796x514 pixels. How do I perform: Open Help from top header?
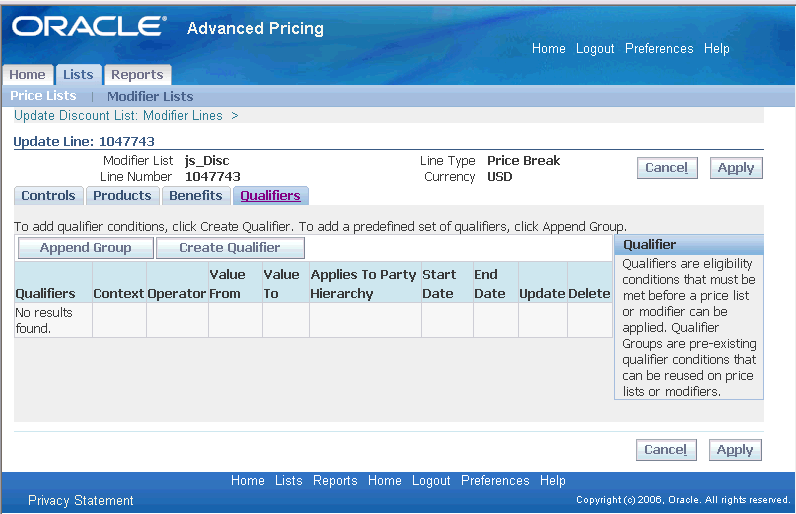(717, 49)
